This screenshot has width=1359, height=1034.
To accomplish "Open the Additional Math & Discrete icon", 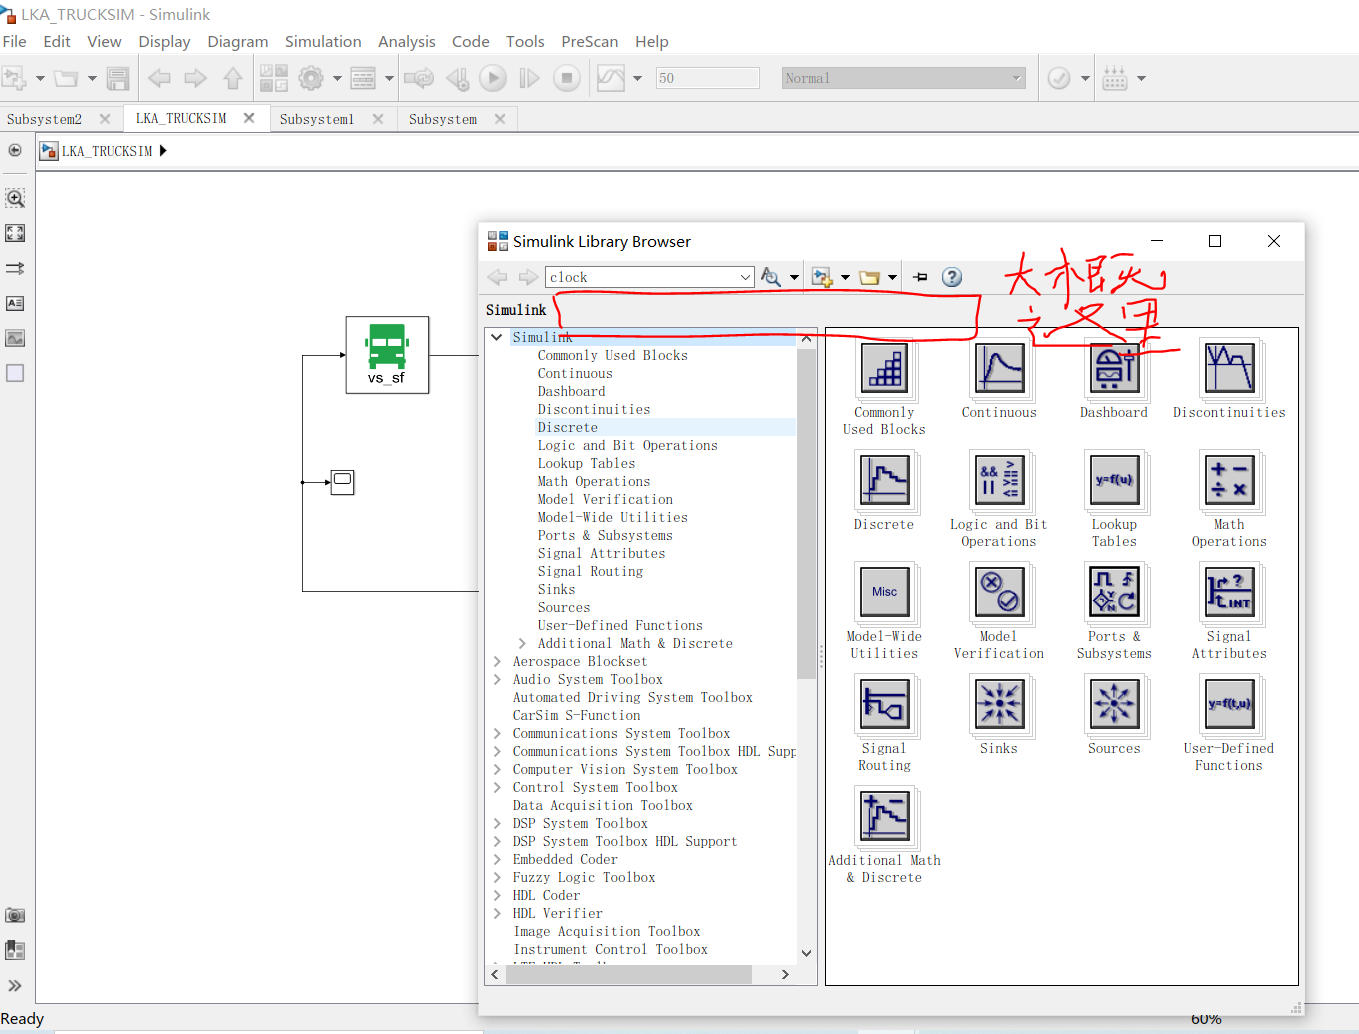I will [x=884, y=818].
